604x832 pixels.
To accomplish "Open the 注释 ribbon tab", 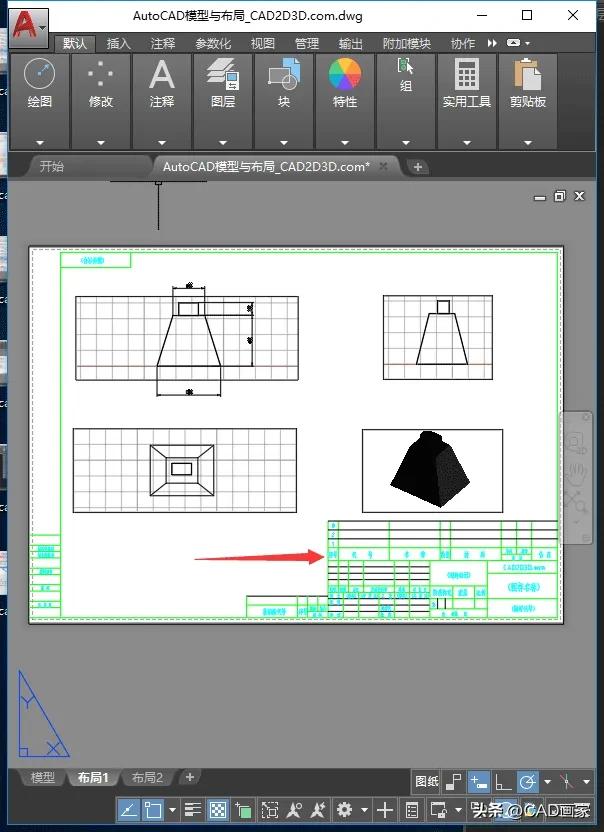I will [x=162, y=44].
